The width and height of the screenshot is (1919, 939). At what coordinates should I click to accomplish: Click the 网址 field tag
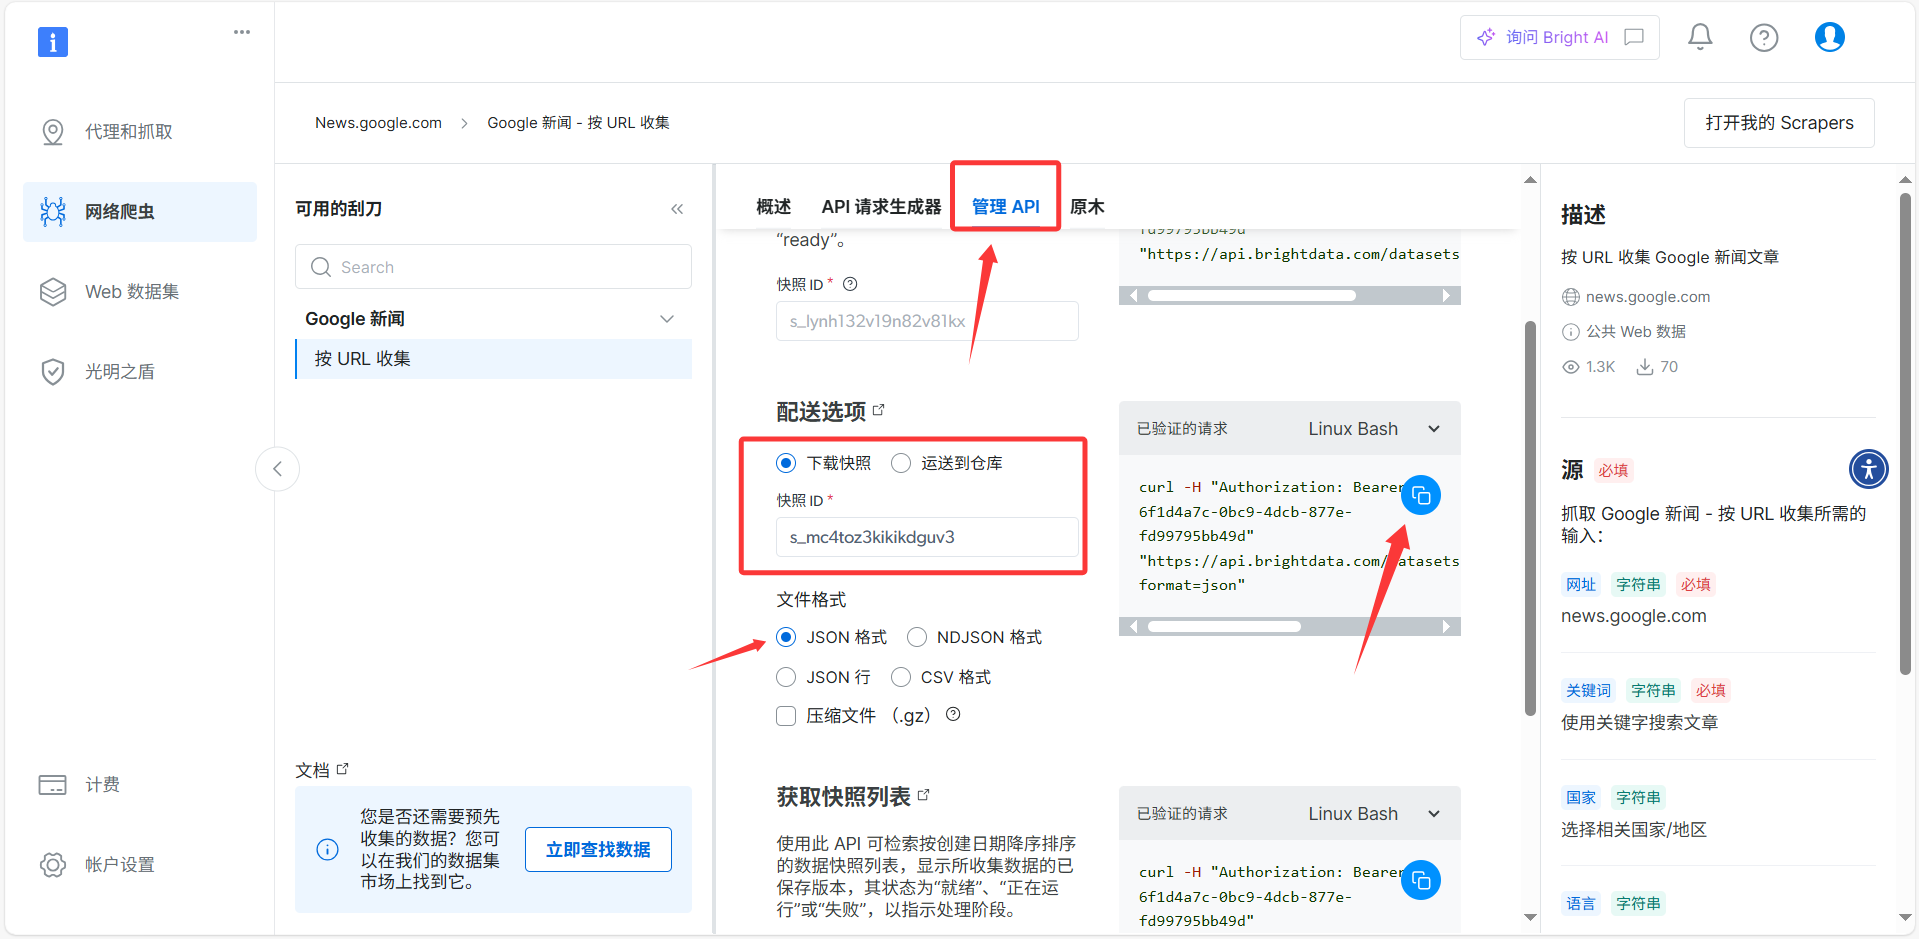click(1581, 585)
